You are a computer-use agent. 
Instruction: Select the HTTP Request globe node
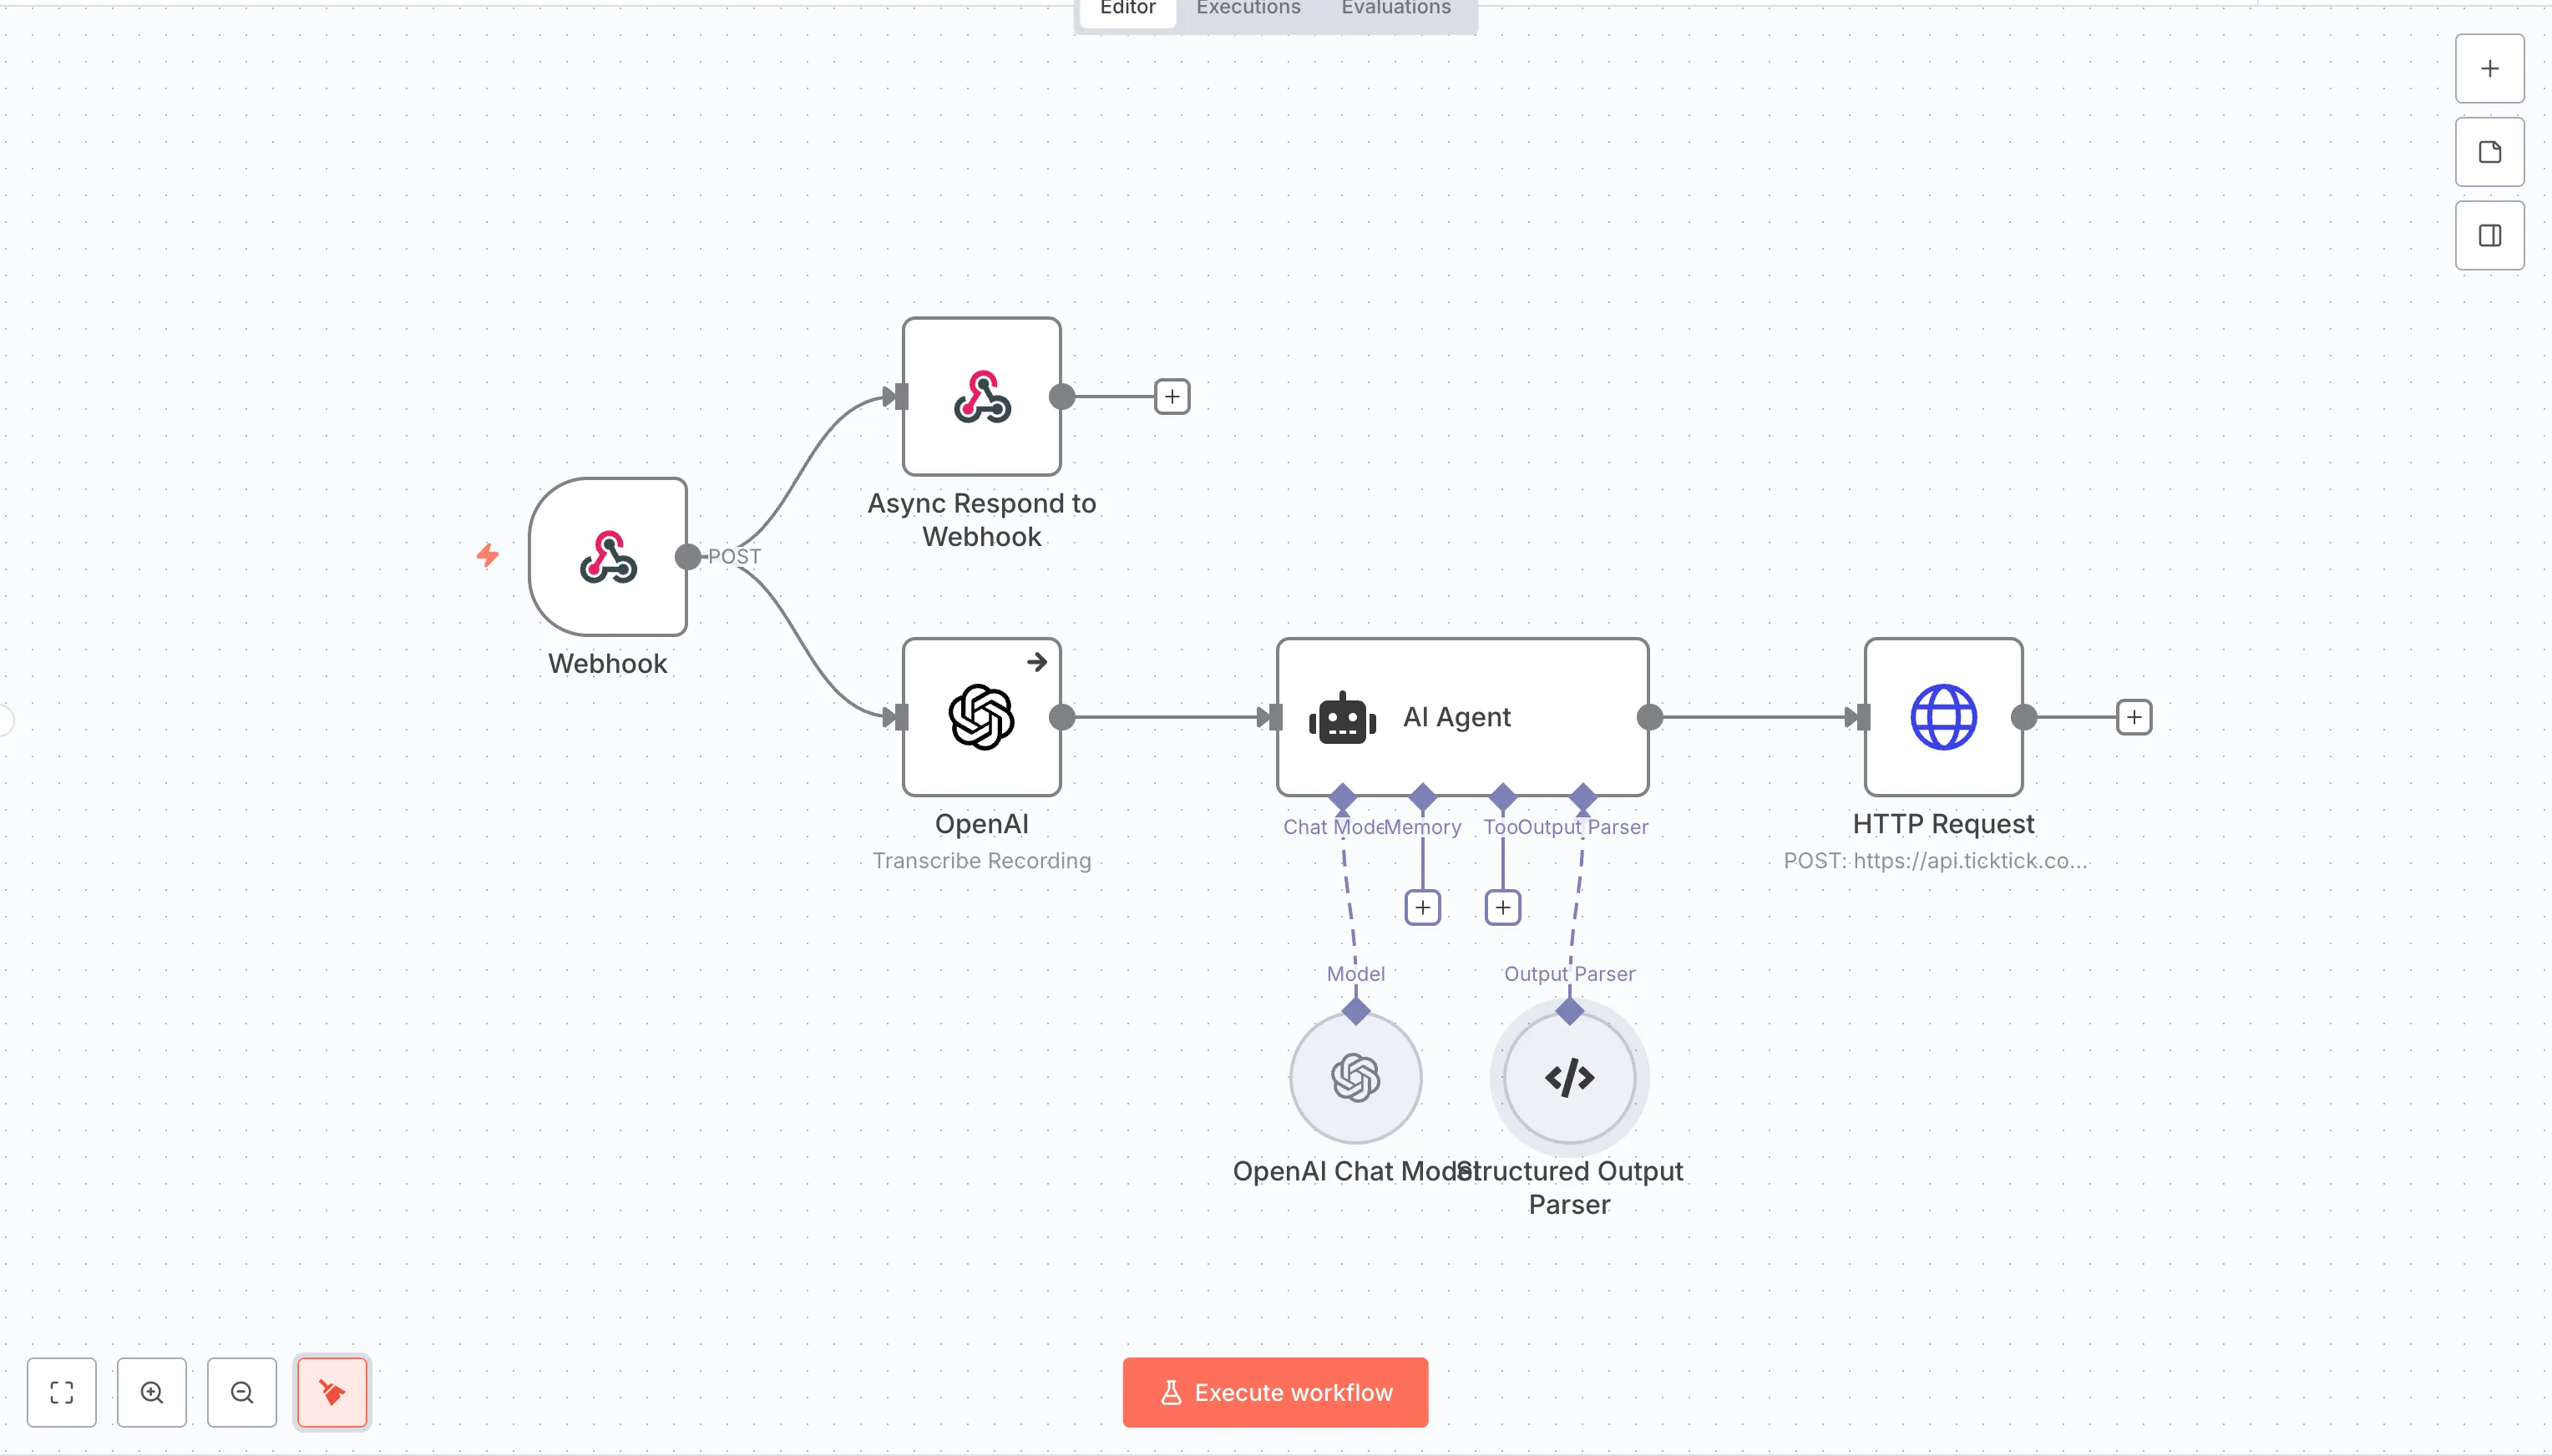(x=1943, y=717)
